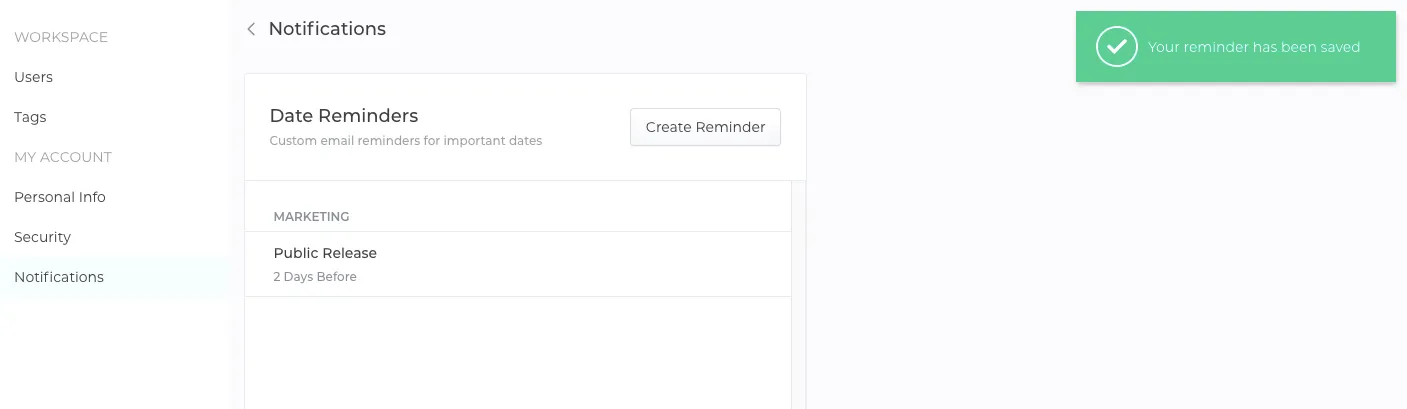Open the Public Release reminder
This screenshot has width=1407, height=409.
coord(518,264)
